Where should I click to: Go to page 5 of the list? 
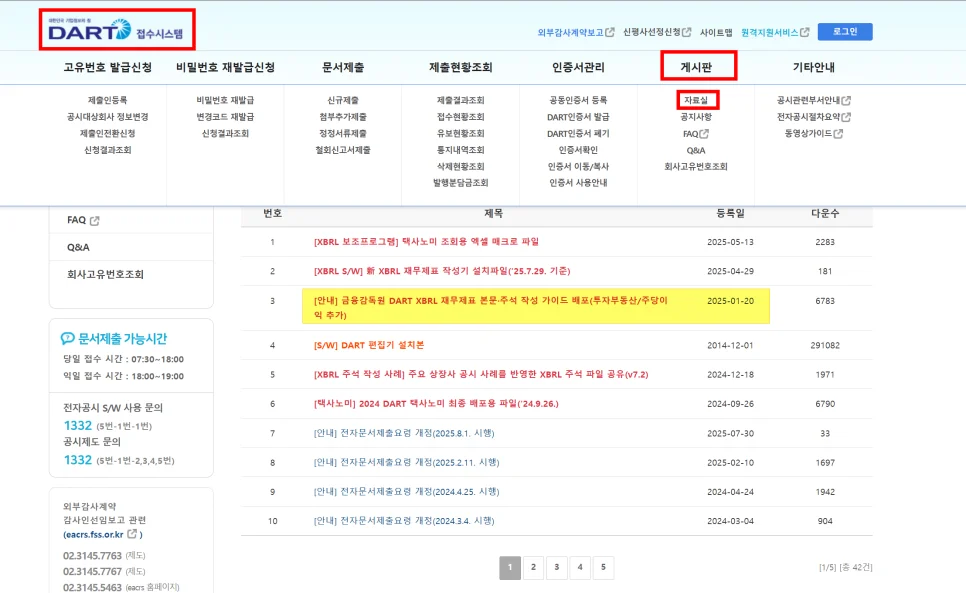tap(603, 568)
